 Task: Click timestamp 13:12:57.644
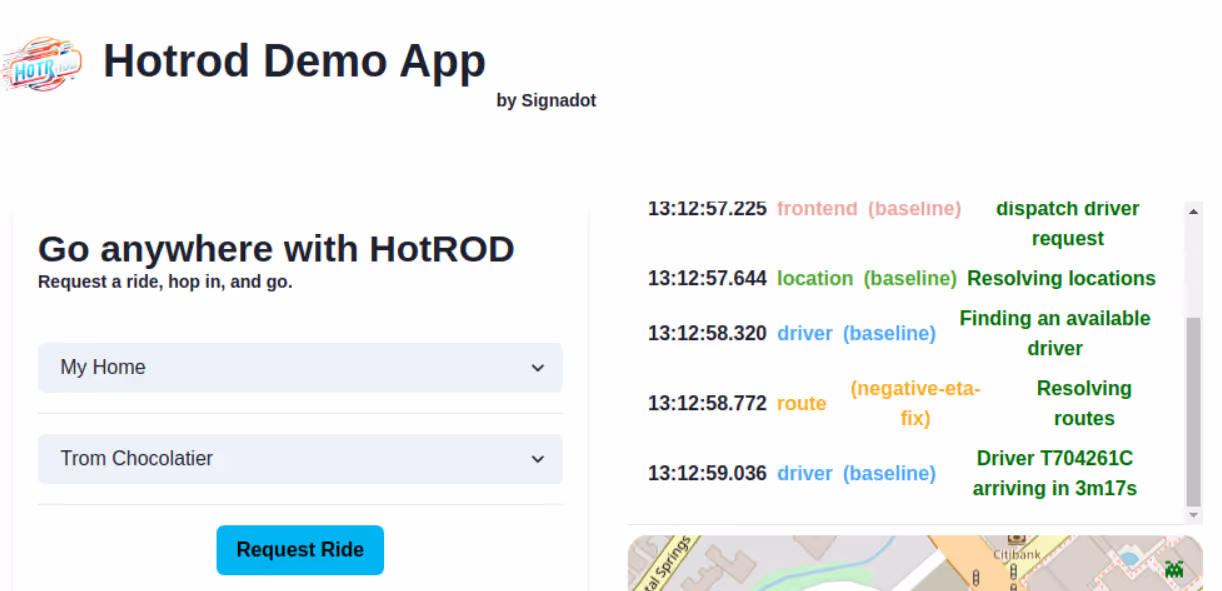[x=707, y=278]
